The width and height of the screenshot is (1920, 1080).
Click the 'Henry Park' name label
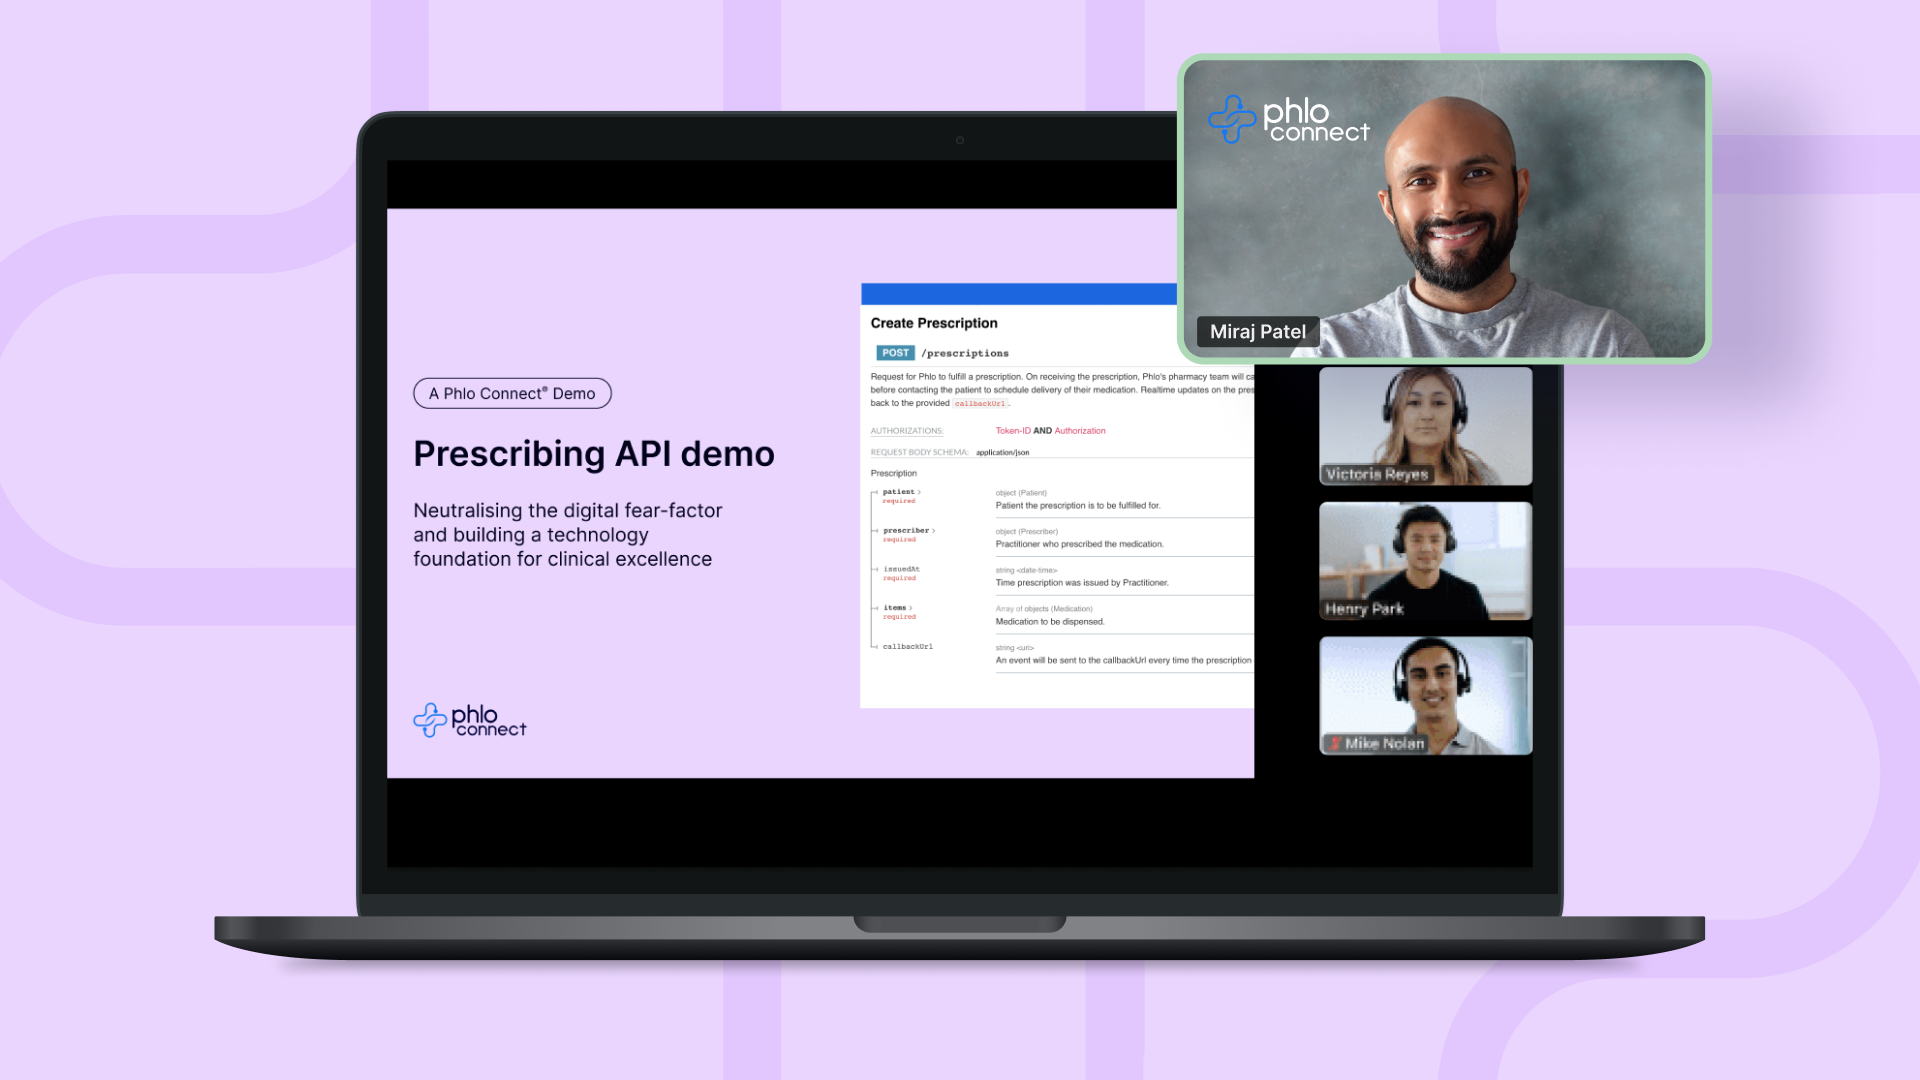(1364, 609)
